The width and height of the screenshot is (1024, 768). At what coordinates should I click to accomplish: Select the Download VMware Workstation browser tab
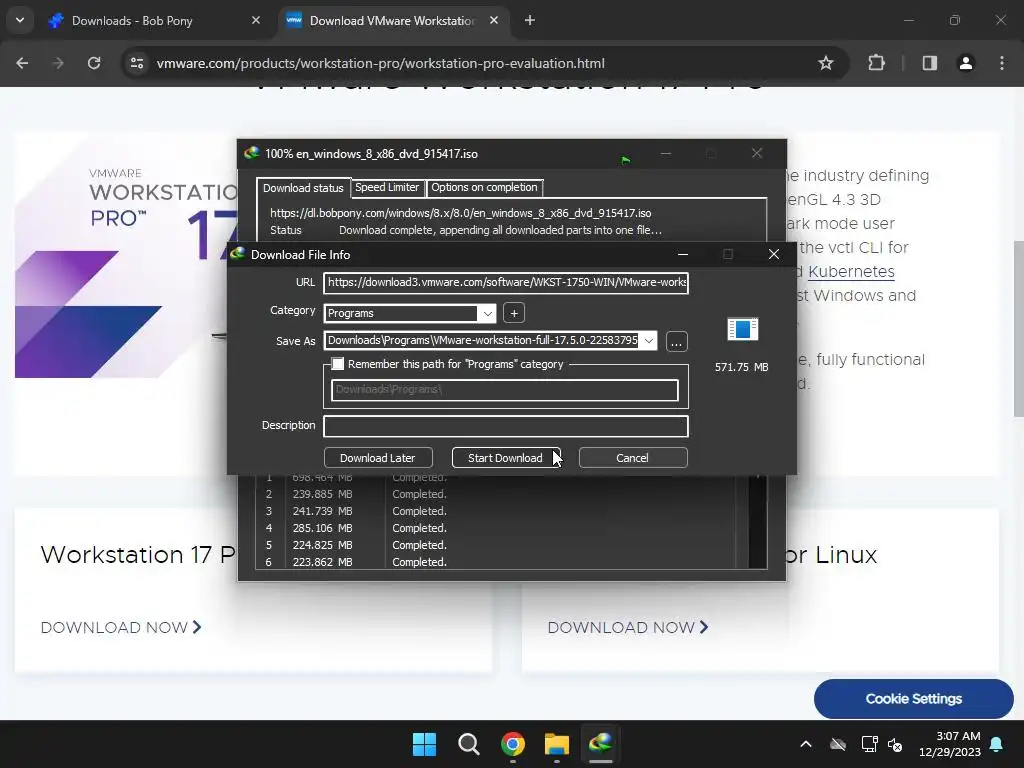[392, 20]
